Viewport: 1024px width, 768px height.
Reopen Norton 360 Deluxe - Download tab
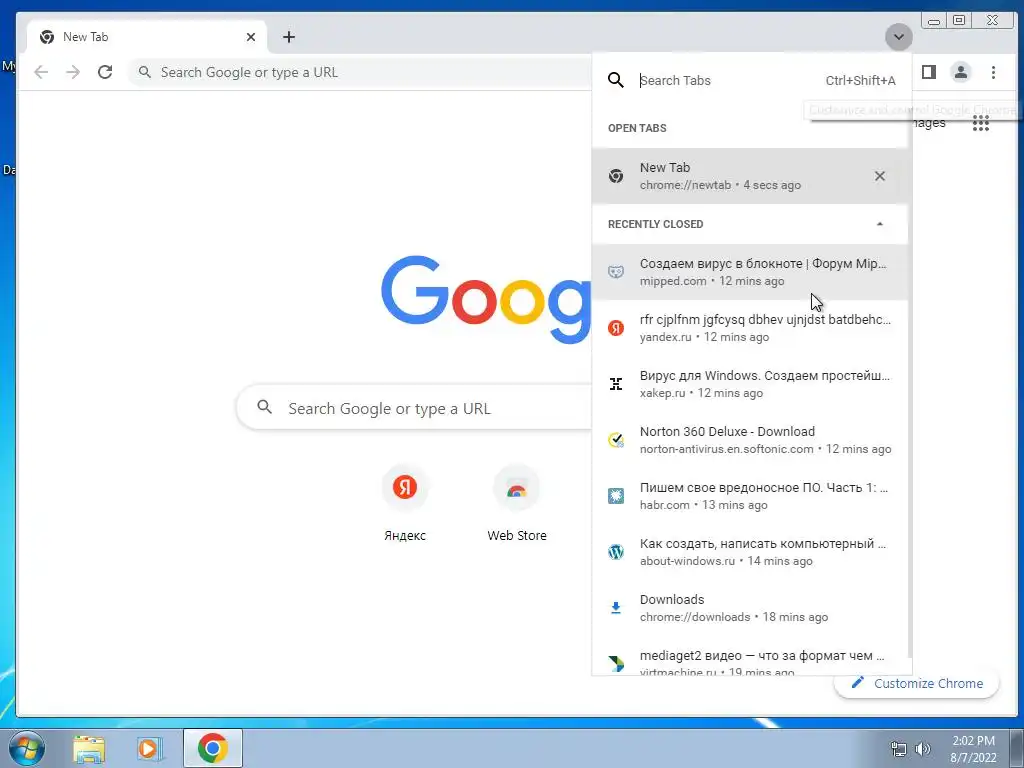click(750, 440)
